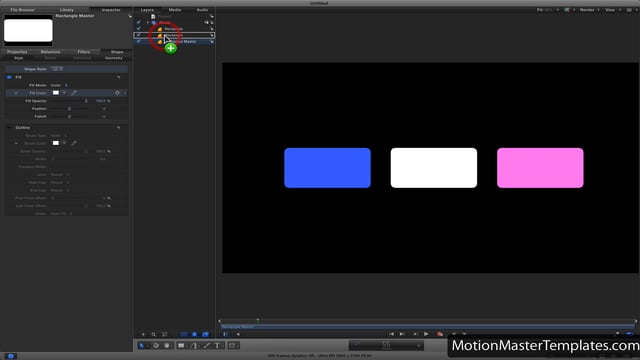
Task: Select the Rectangle Mask tool
Action: tap(232, 346)
